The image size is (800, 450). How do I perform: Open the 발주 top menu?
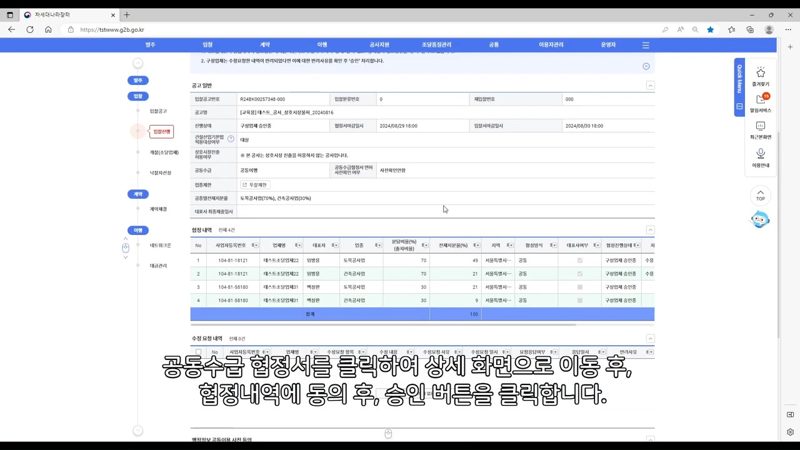150,45
